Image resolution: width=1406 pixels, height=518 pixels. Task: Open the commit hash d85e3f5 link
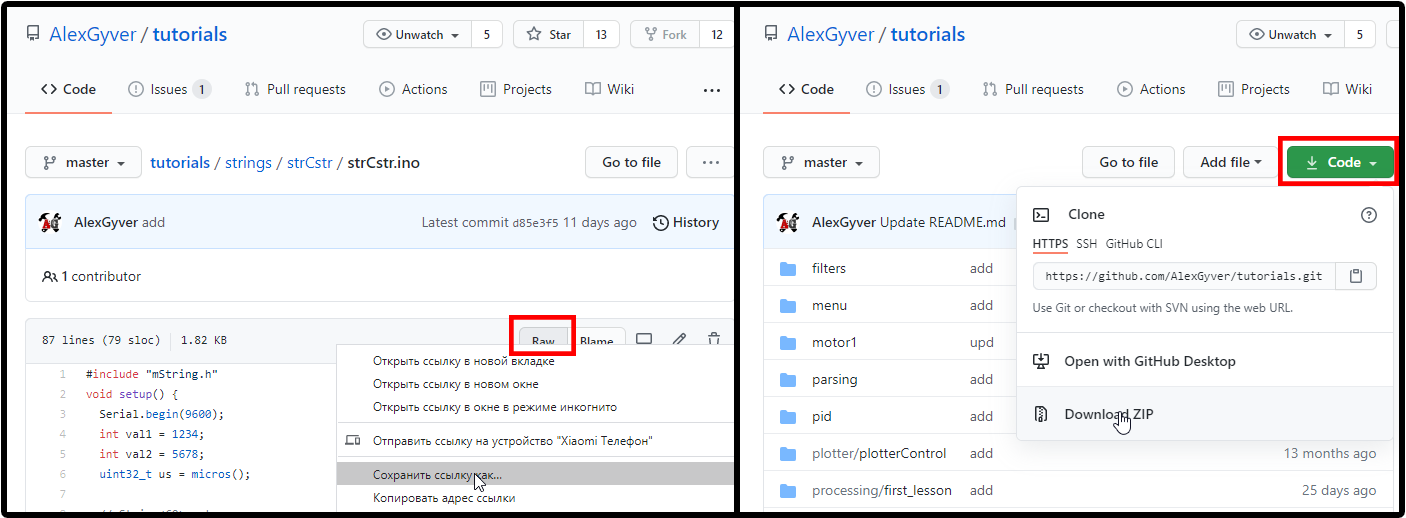tap(535, 223)
